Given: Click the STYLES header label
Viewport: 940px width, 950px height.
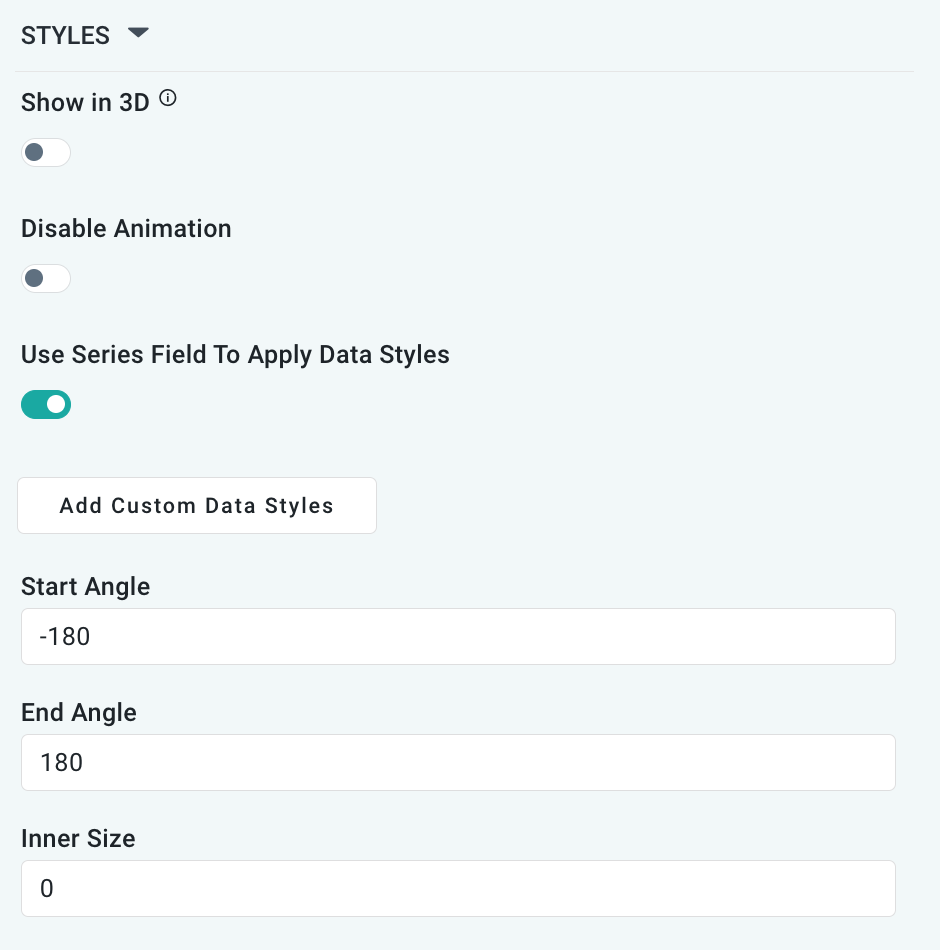Looking at the screenshot, I should tap(65, 35).
